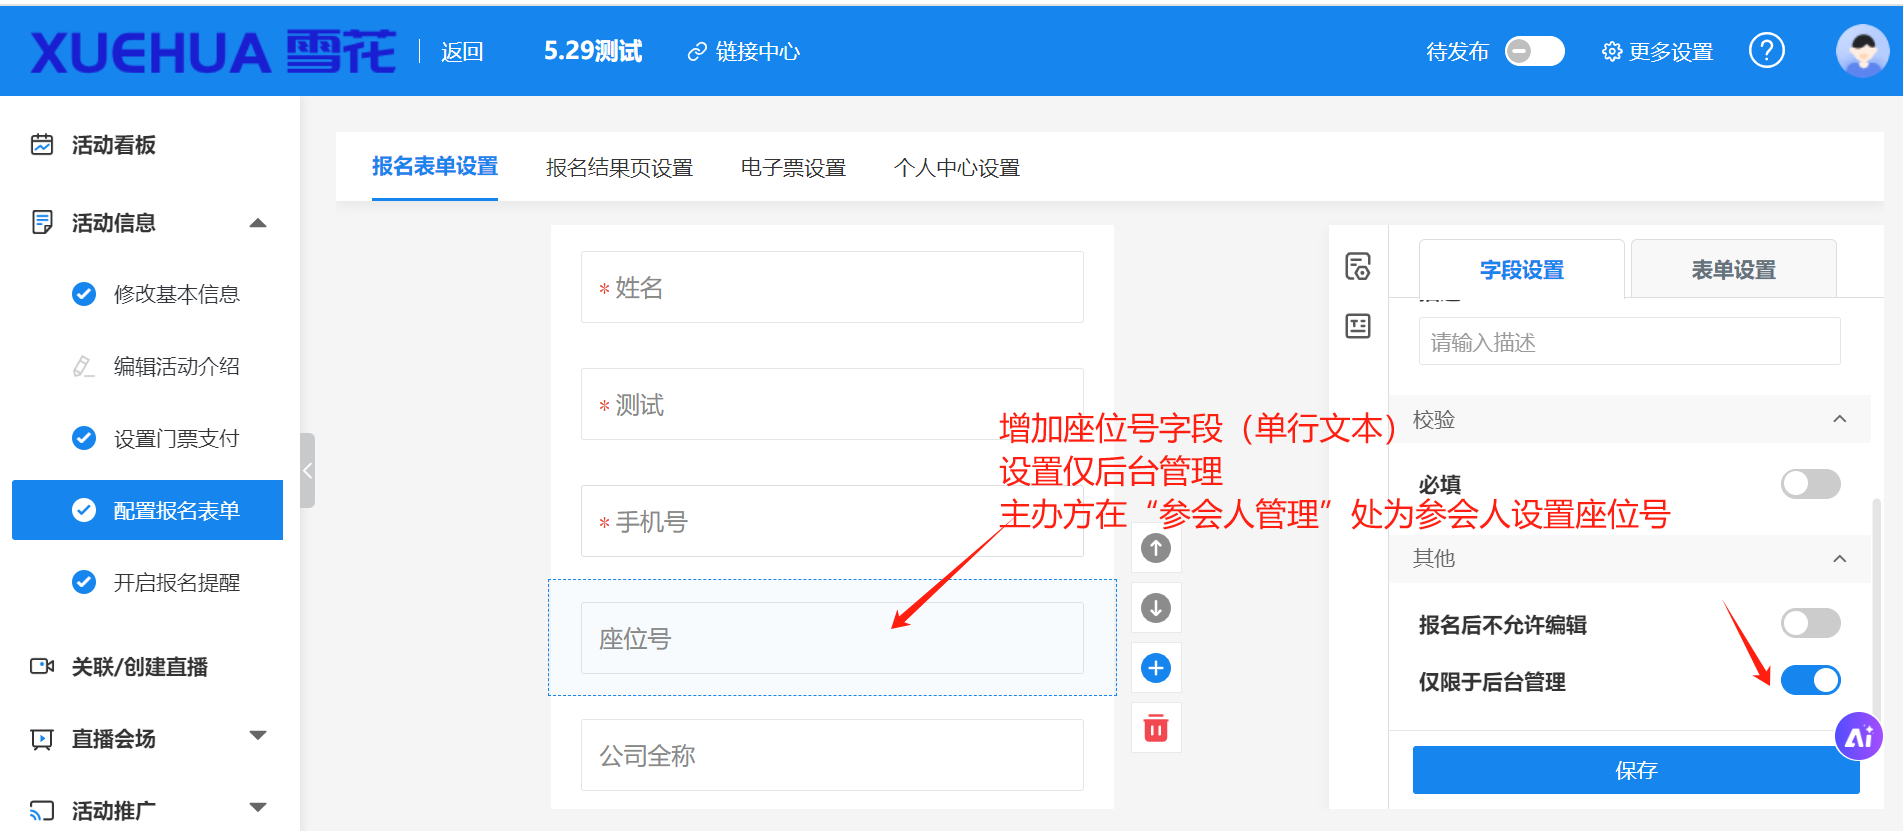
Task: Collapse the sidebar with the left handle
Action: pos(308,471)
